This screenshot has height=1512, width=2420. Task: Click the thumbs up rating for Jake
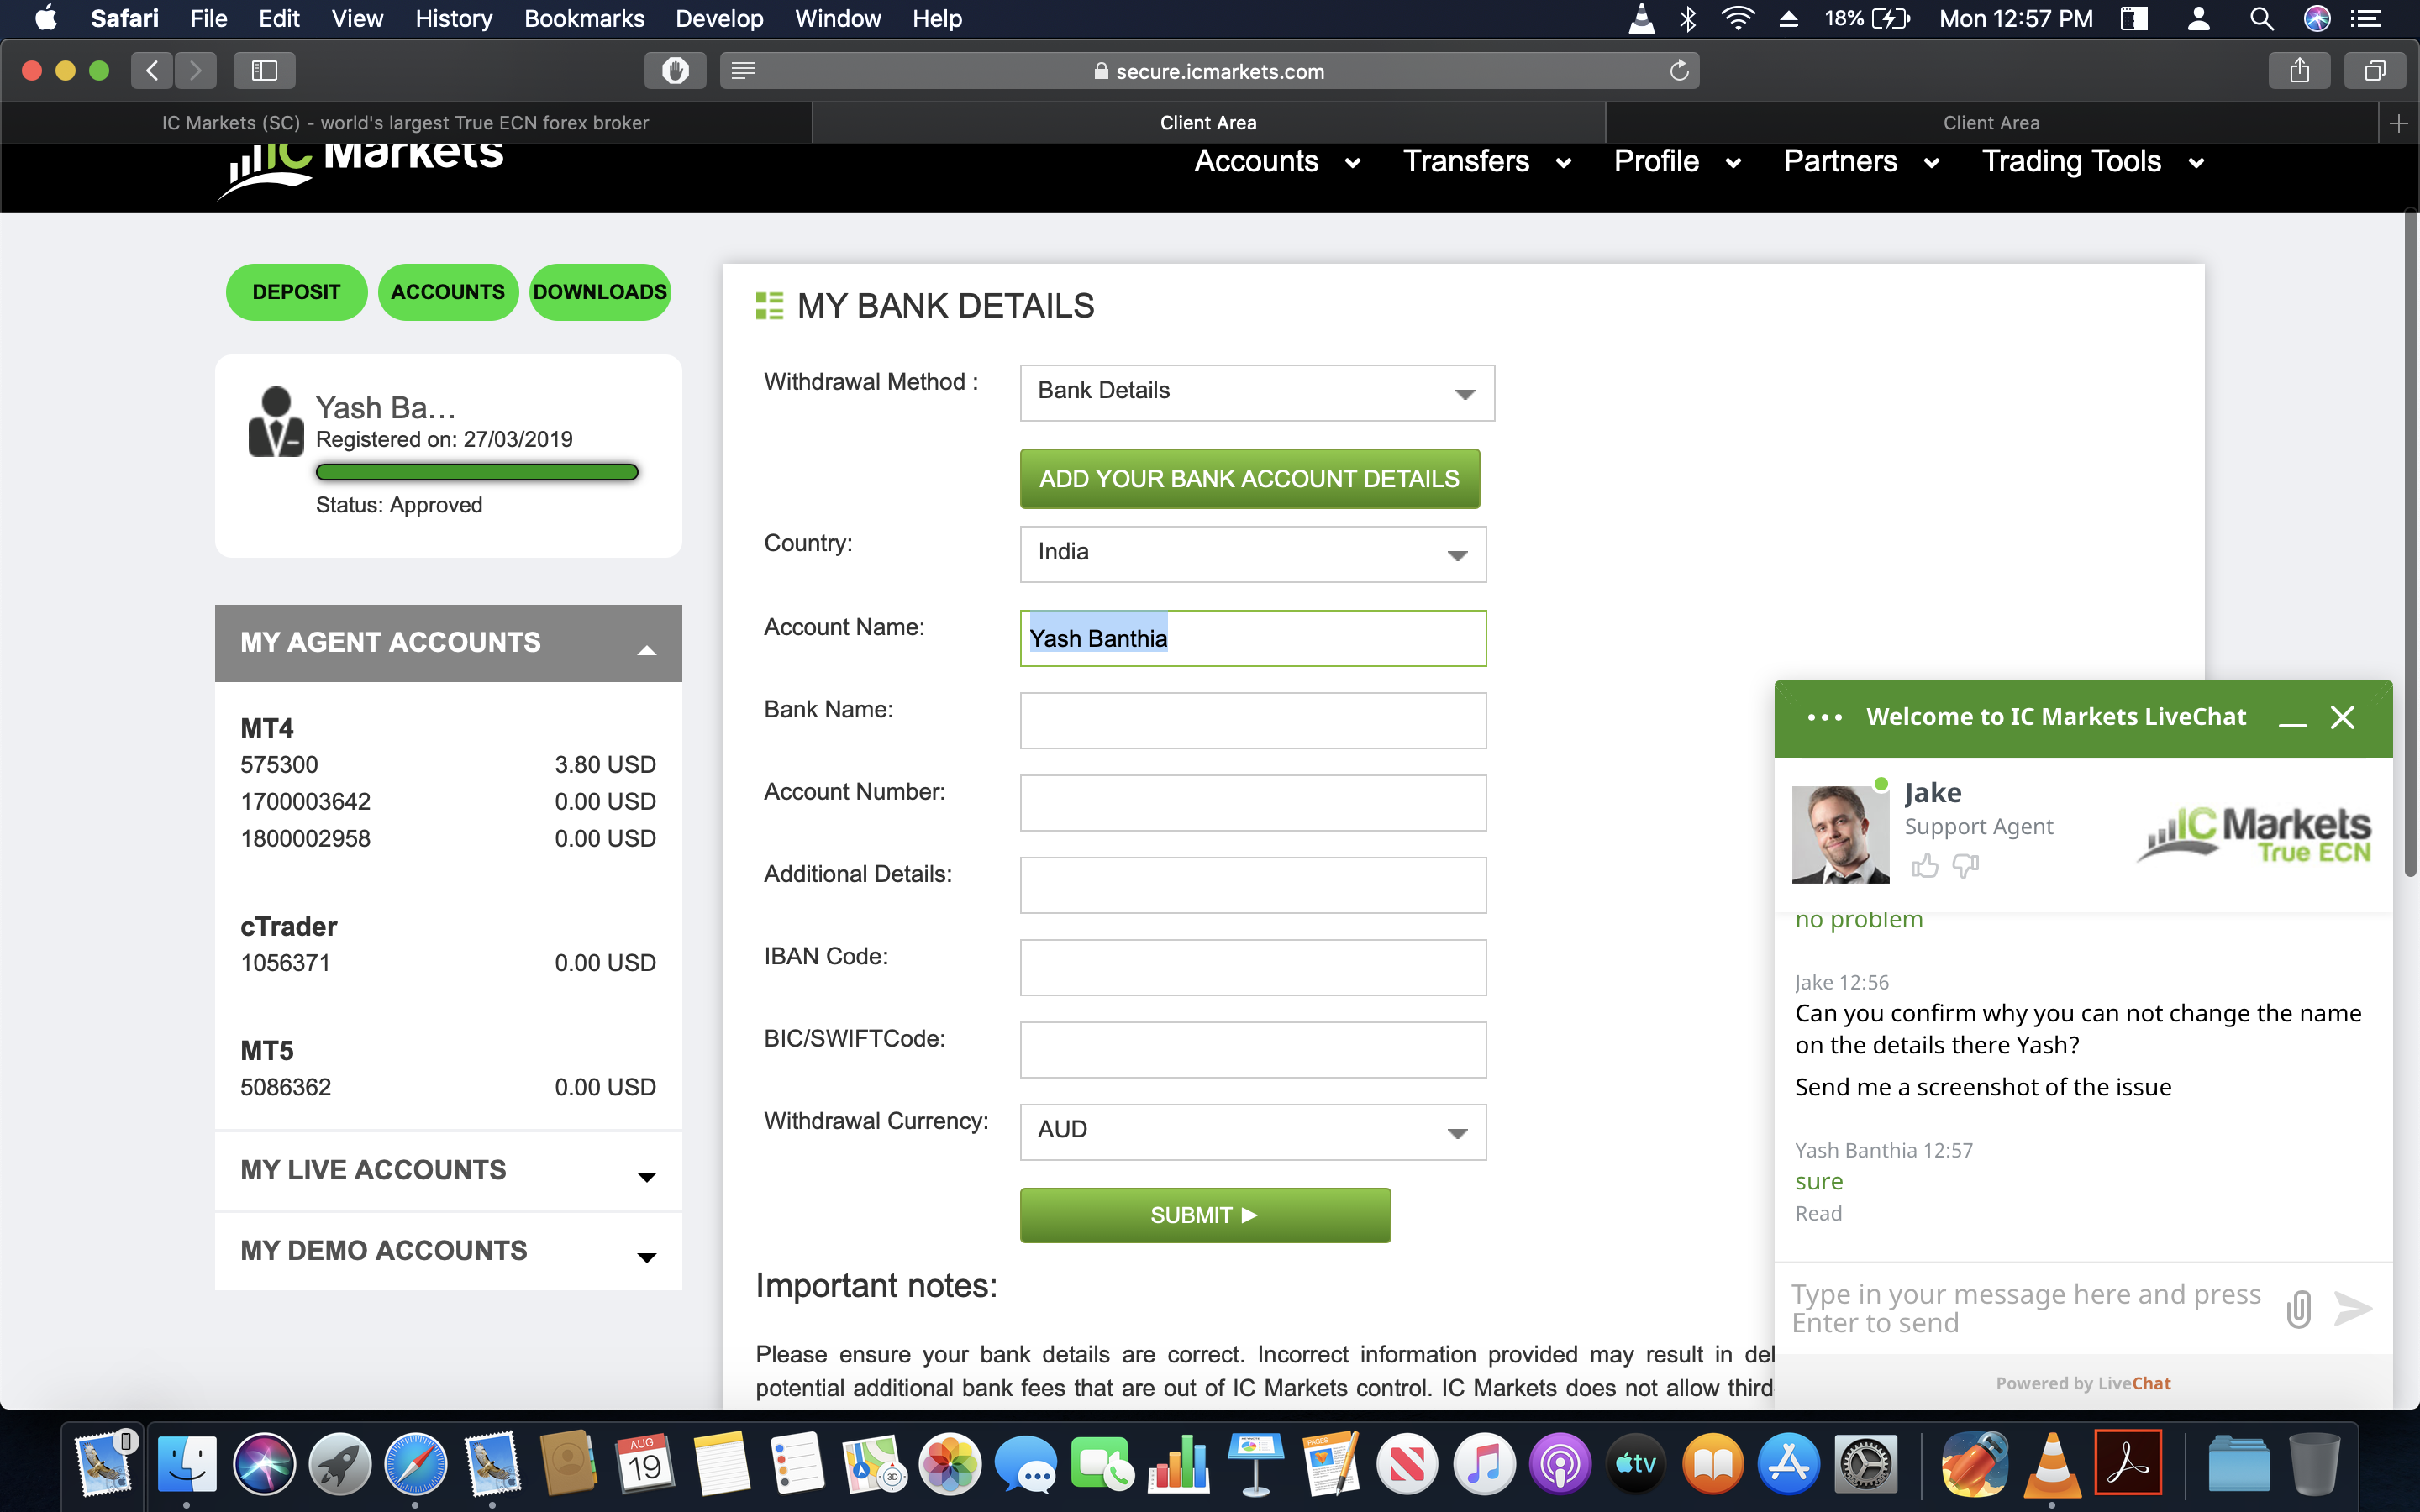[x=1924, y=865]
